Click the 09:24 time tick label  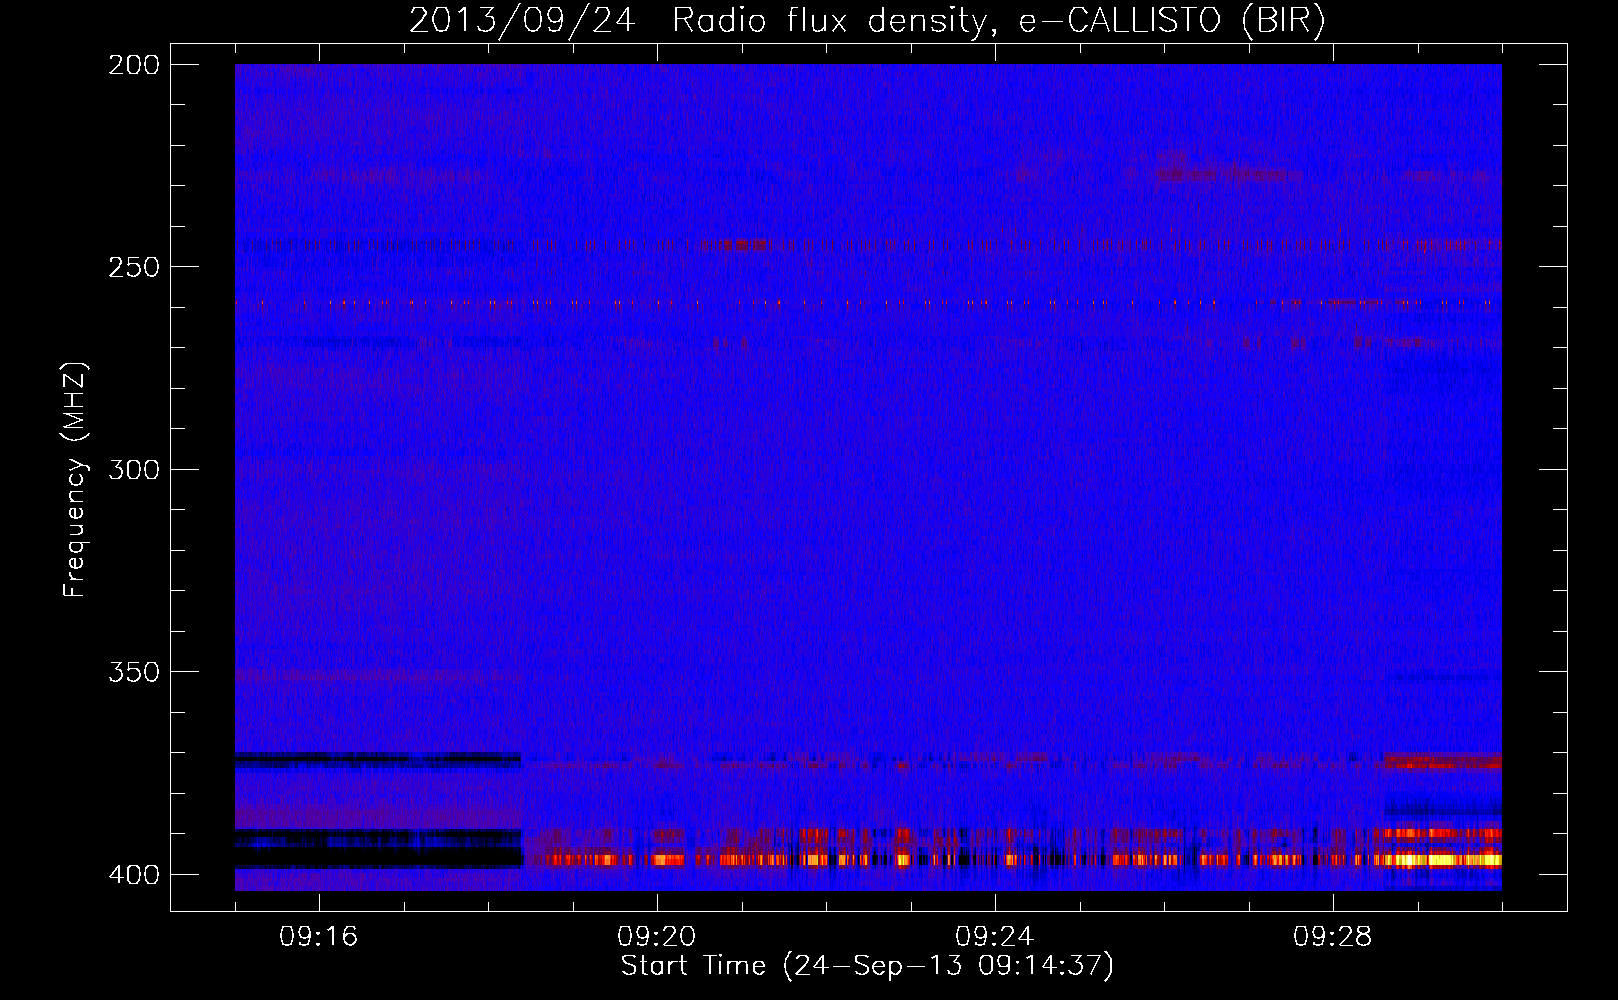tap(995, 937)
